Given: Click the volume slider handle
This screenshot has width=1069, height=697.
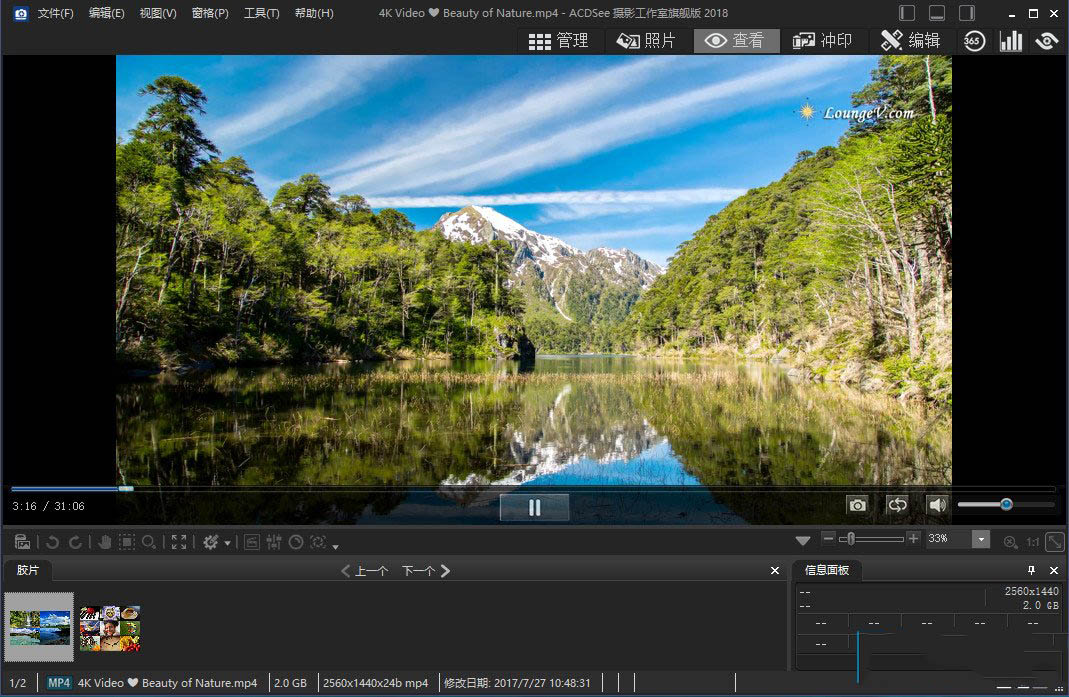Looking at the screenshot, I should click(1006, 505).
